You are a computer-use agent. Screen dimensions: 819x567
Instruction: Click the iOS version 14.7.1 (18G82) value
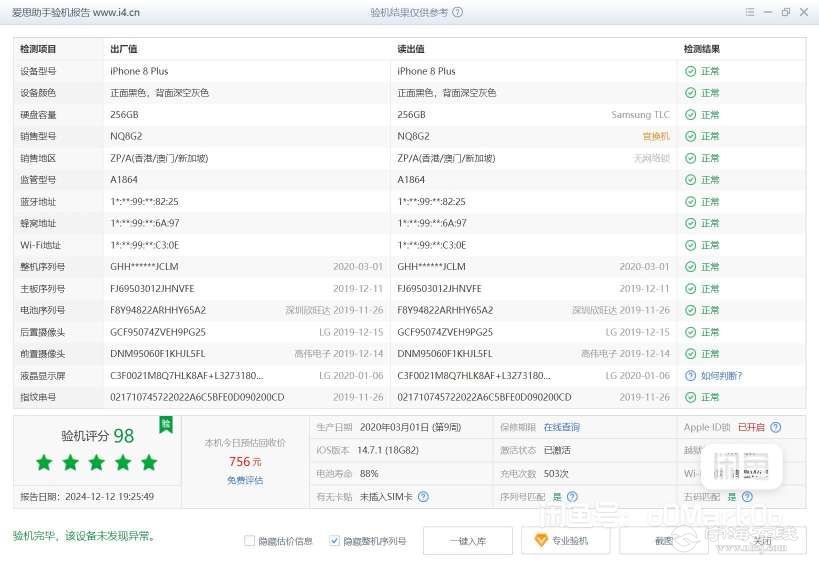coord(388,450)
